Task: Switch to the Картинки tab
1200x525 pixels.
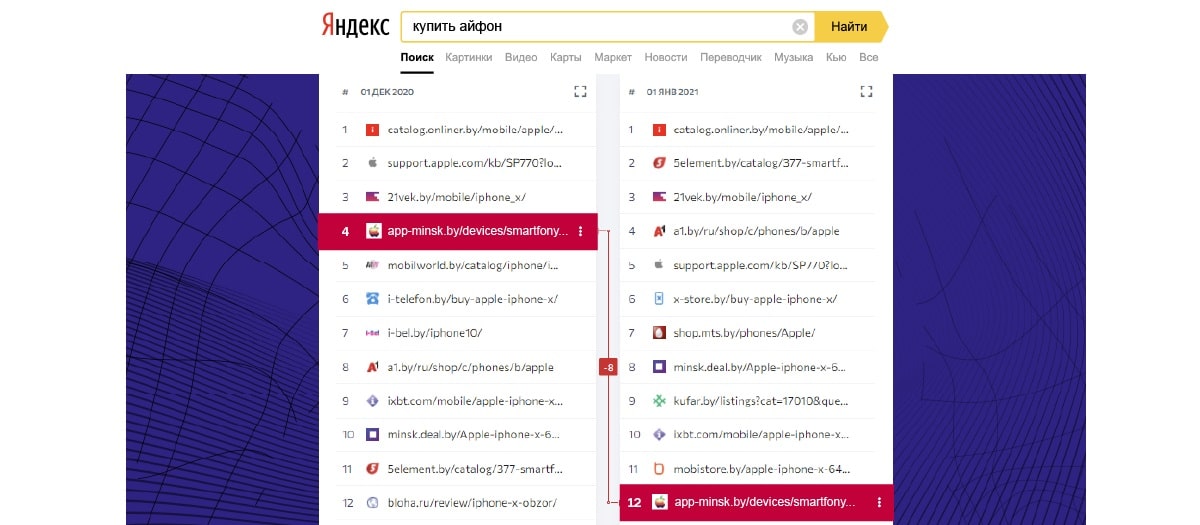Action: point(469,57)
